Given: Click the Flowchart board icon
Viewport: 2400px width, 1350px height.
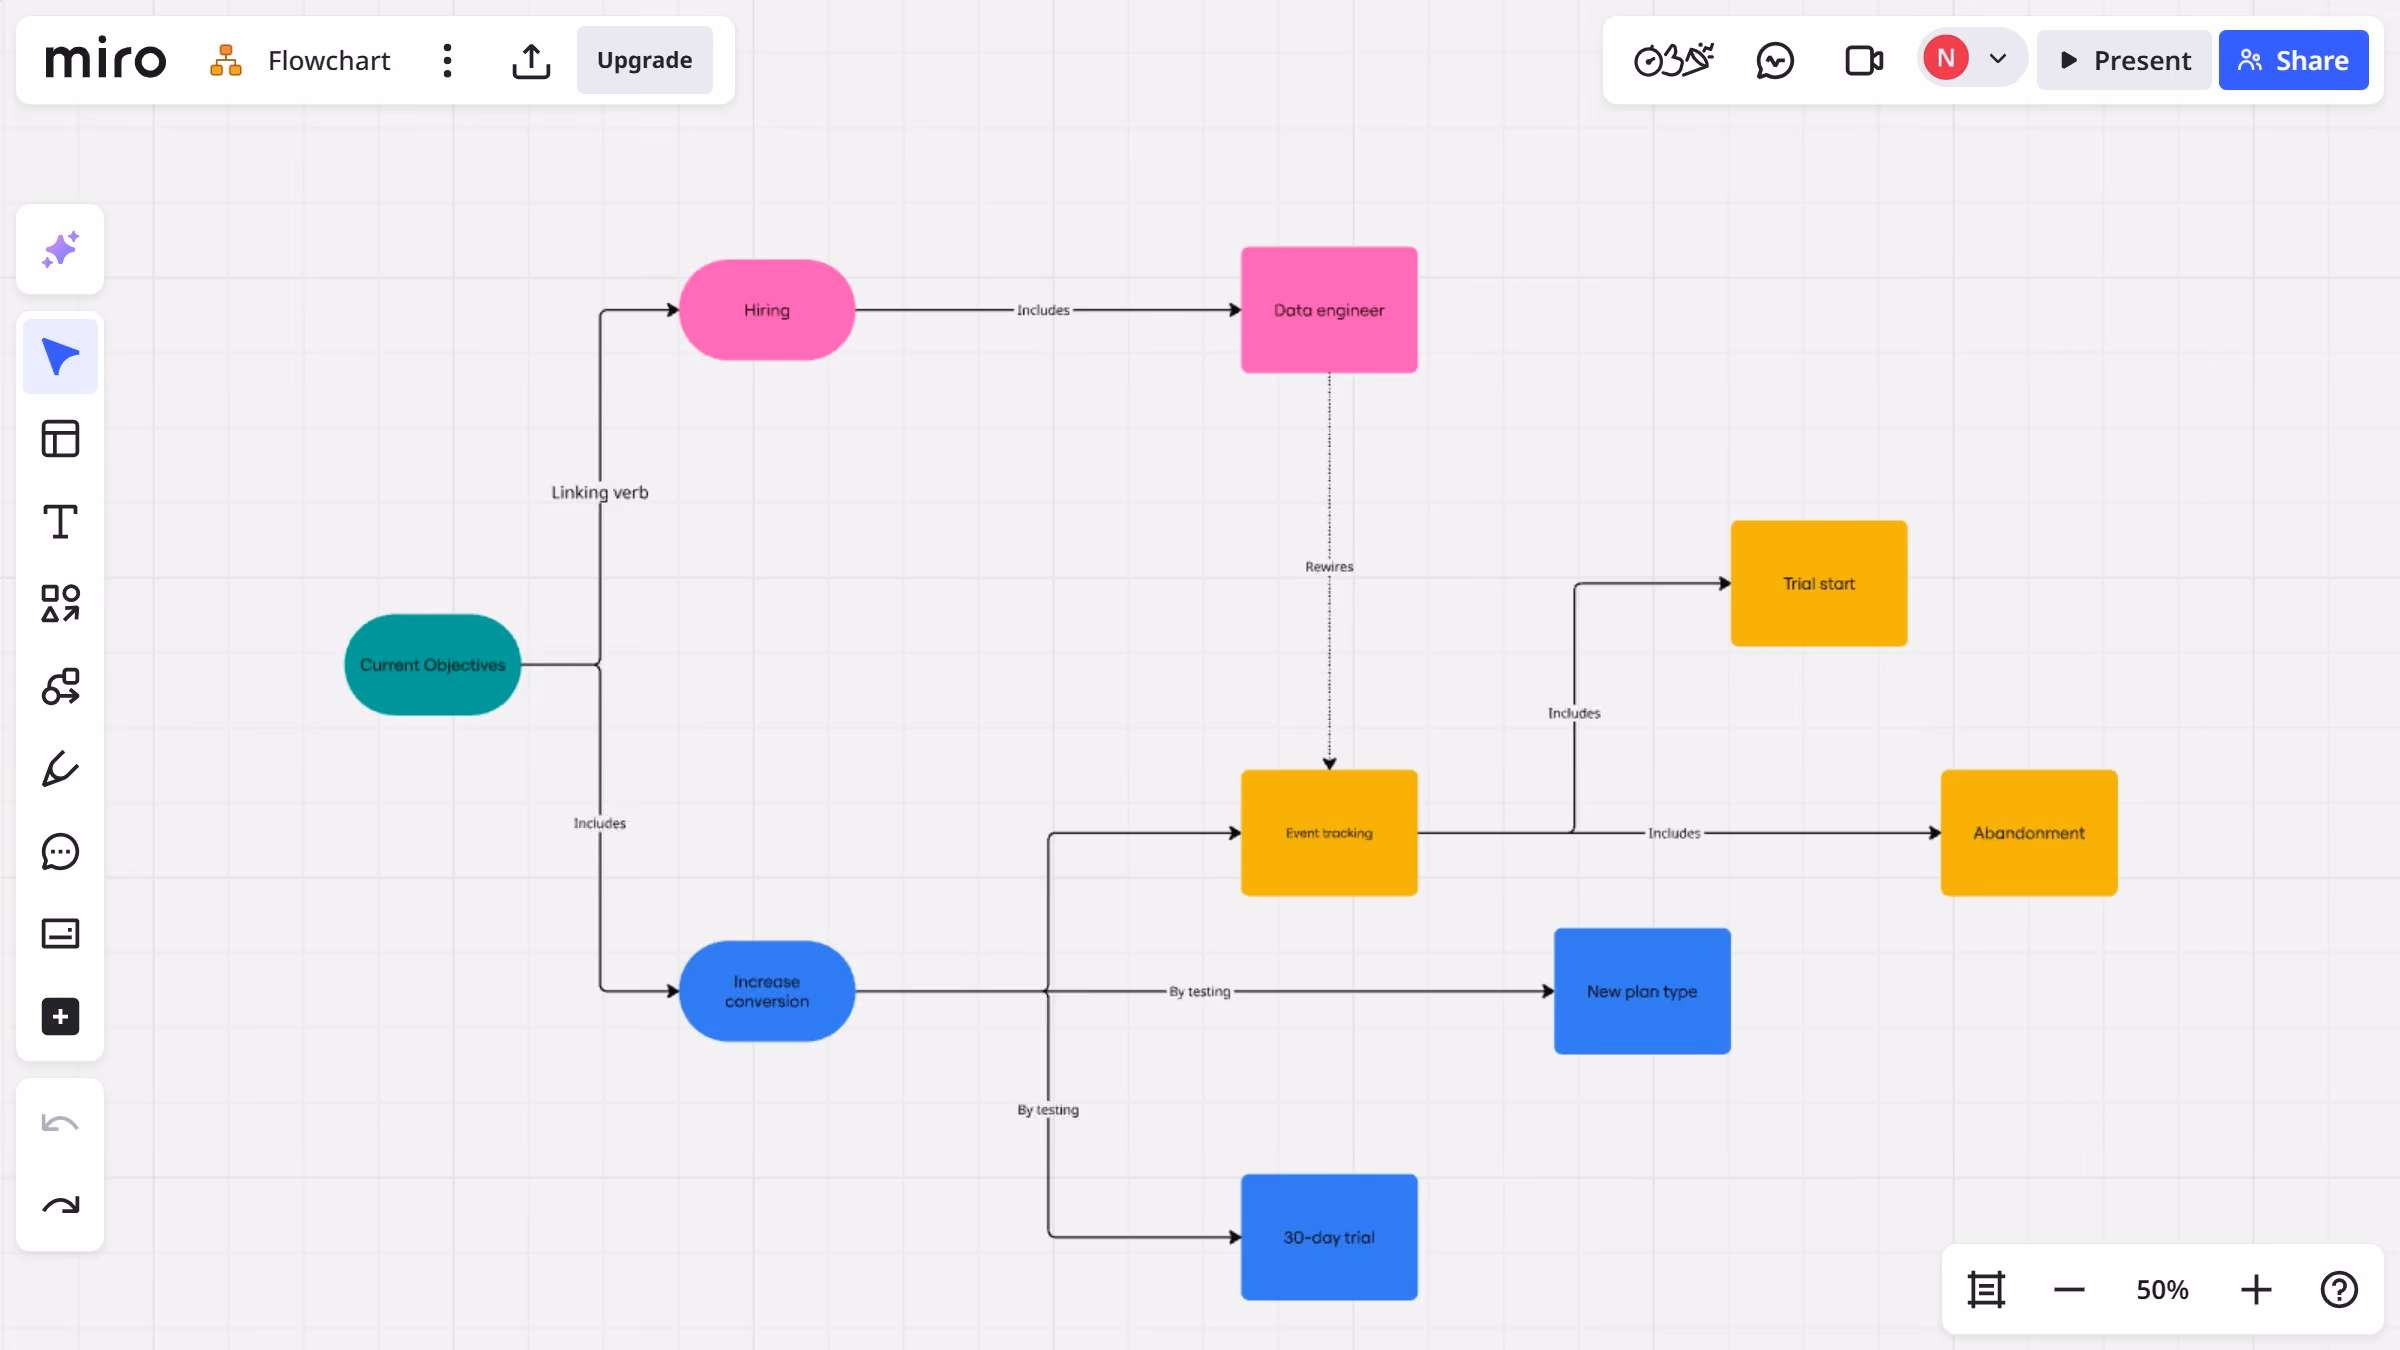Looking at the screenshot, I should point(226,60).
